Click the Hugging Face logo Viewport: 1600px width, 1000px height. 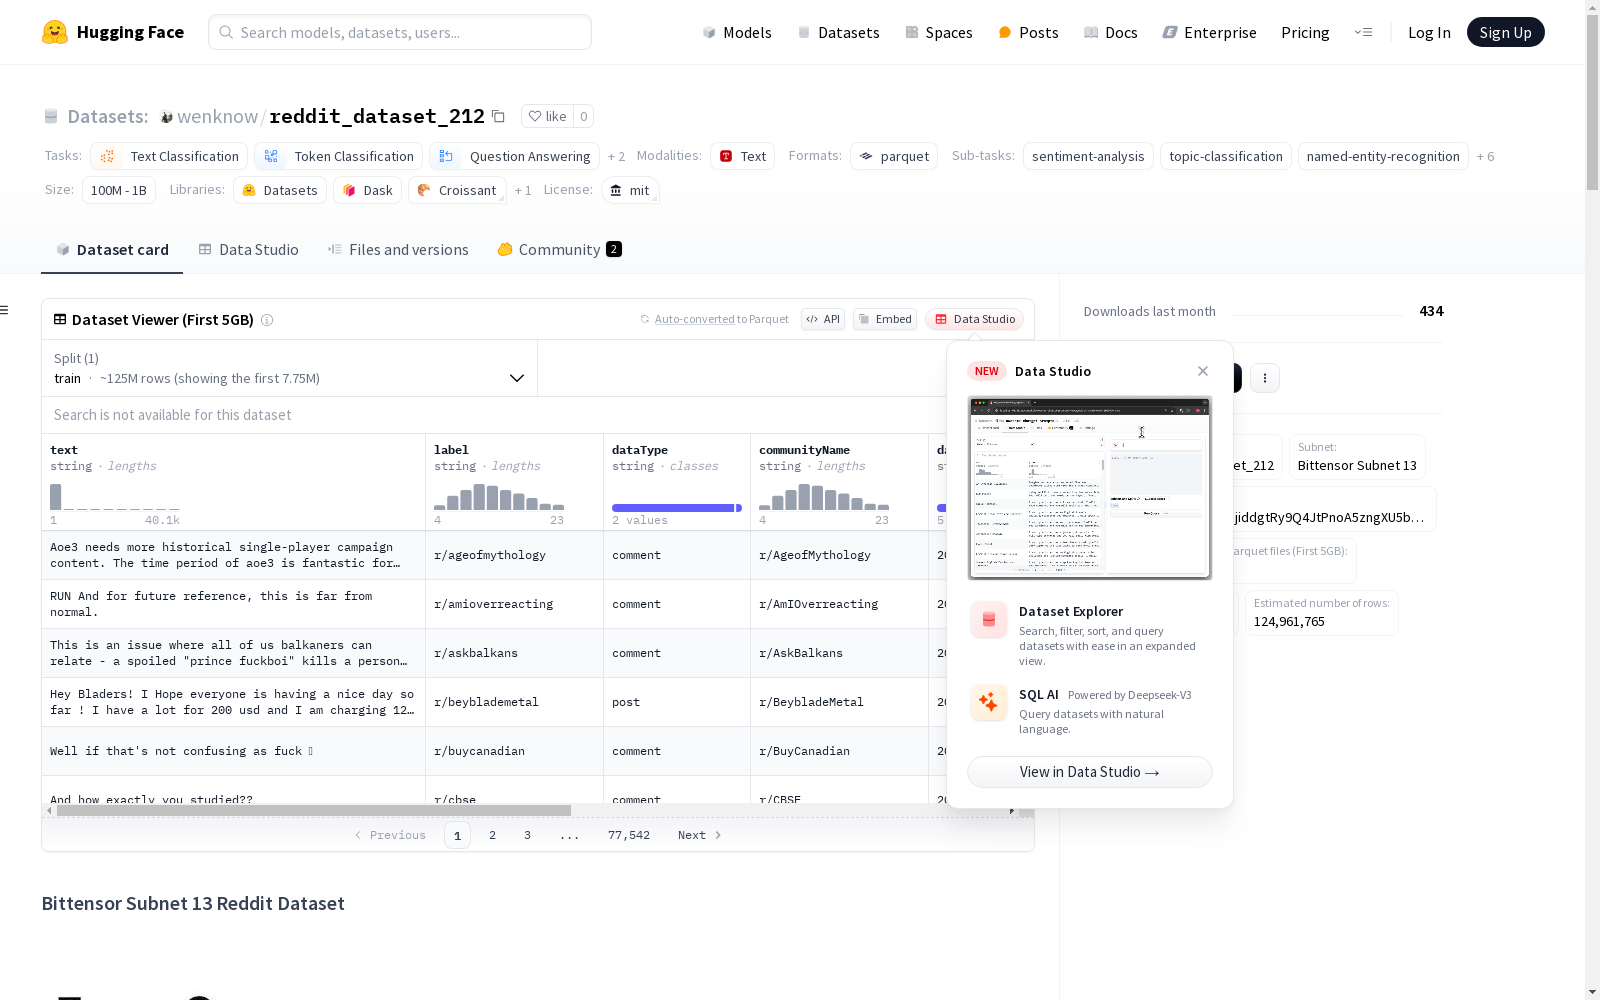(x=112, y=32)
